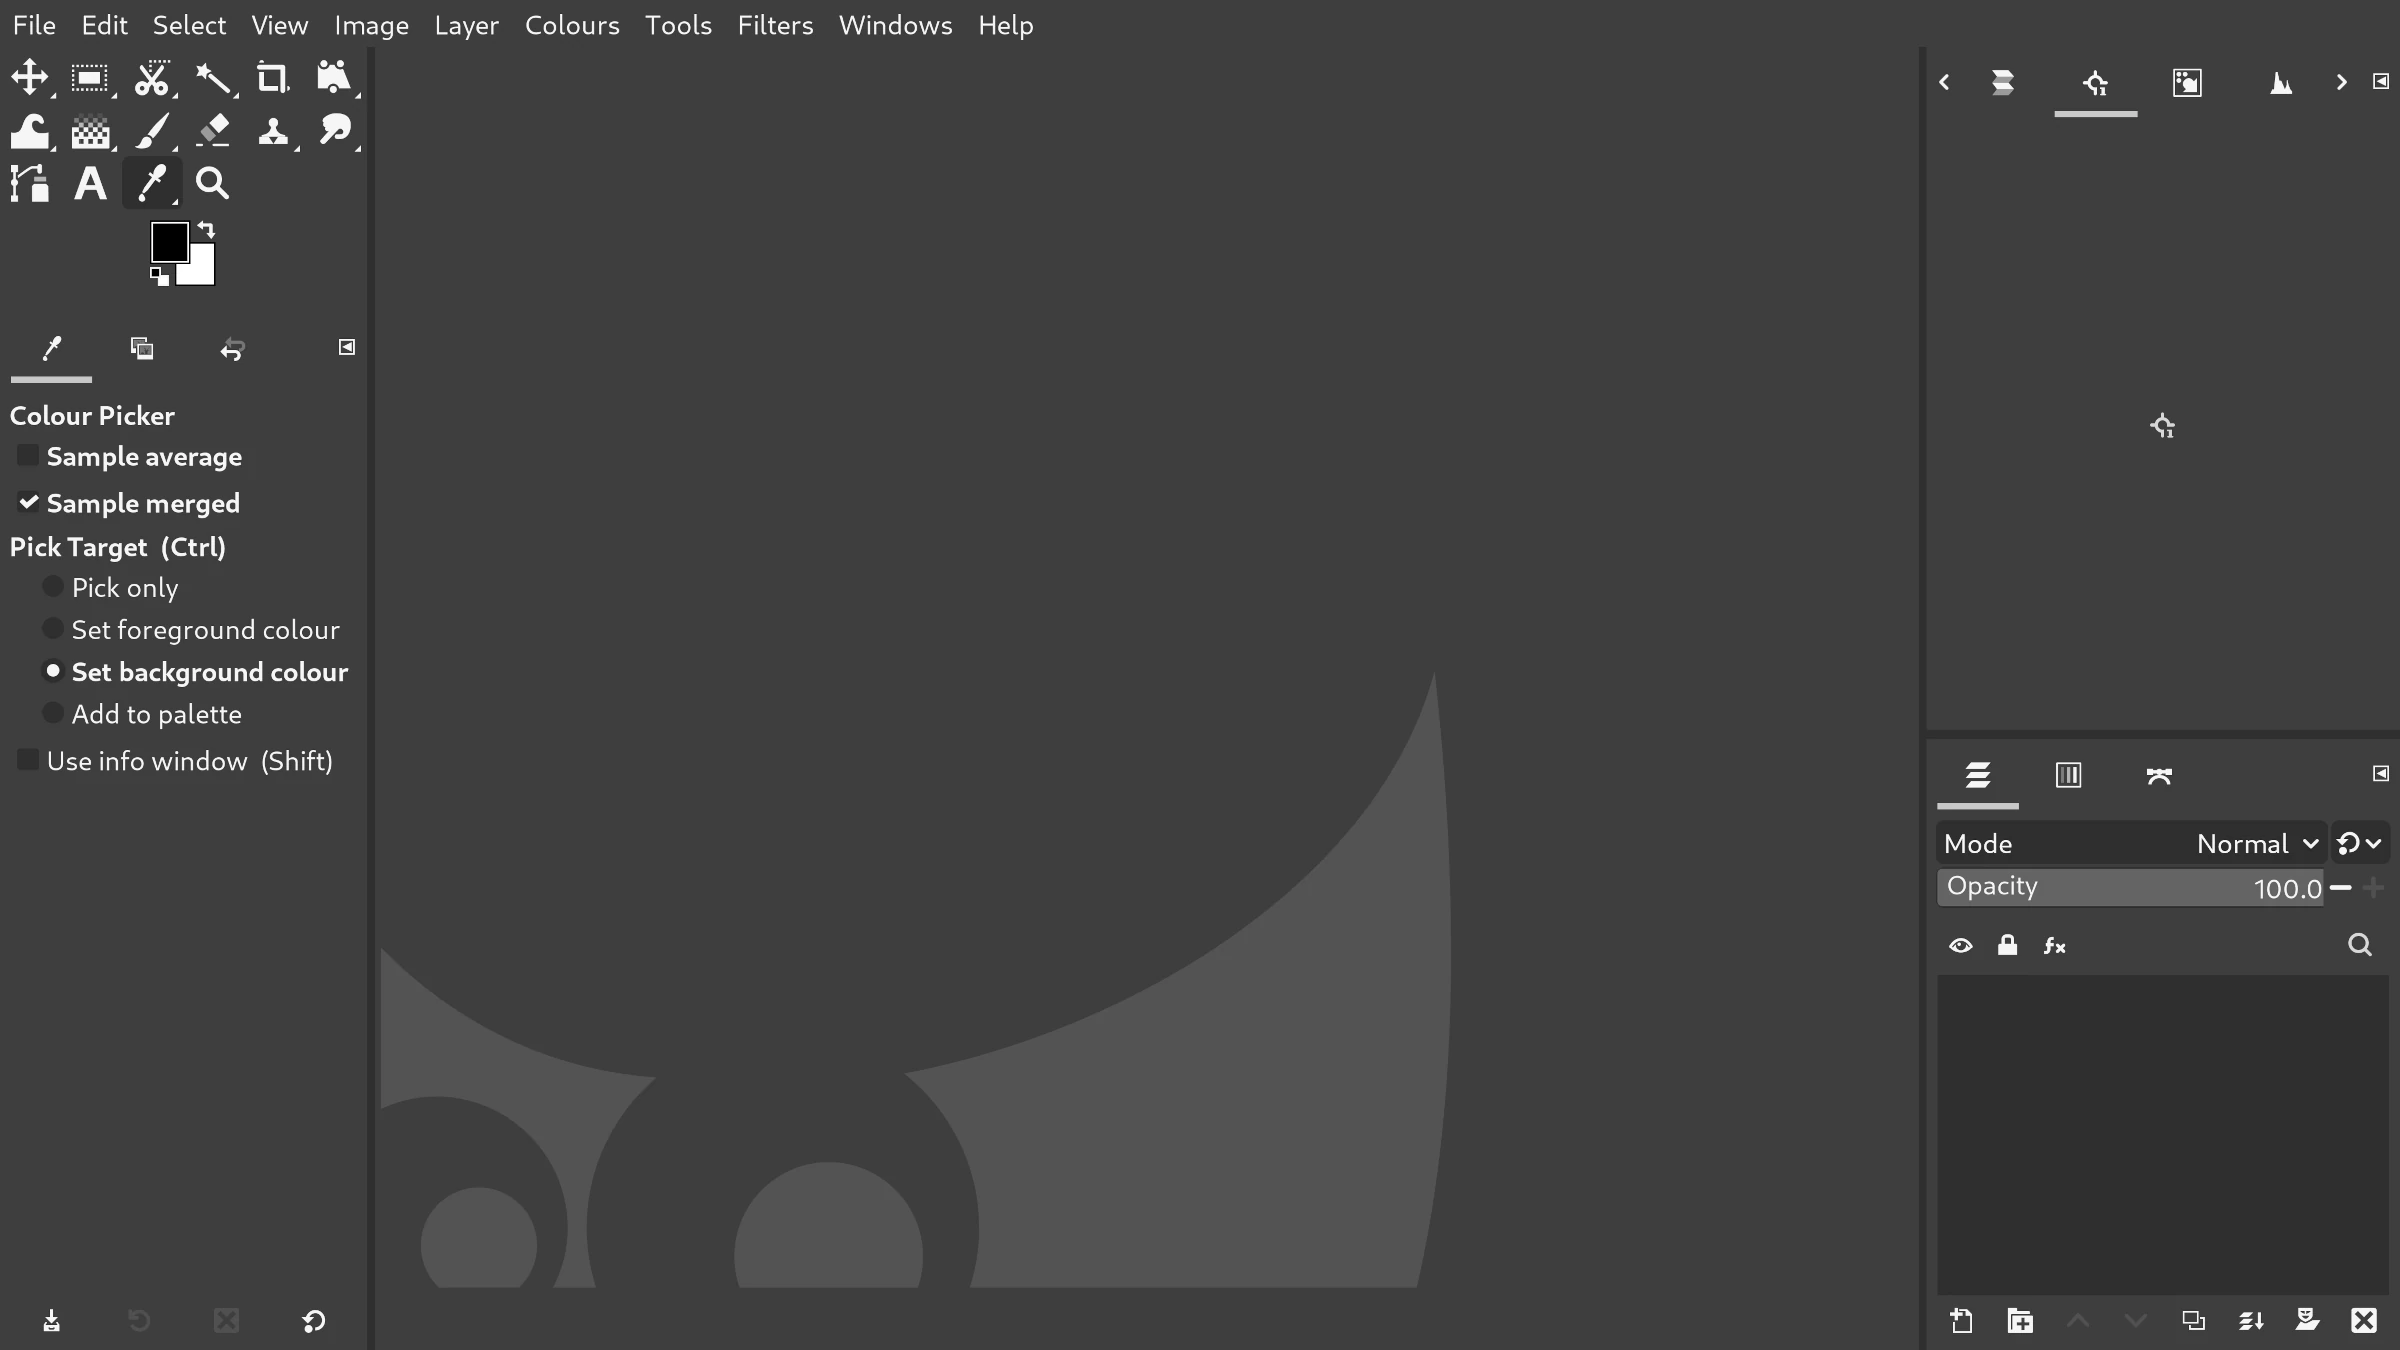This screenshot has width=2400, height=1350.
Task: Open the Mode dropdown in Layers panel
Action: [x=2254, y=843]
